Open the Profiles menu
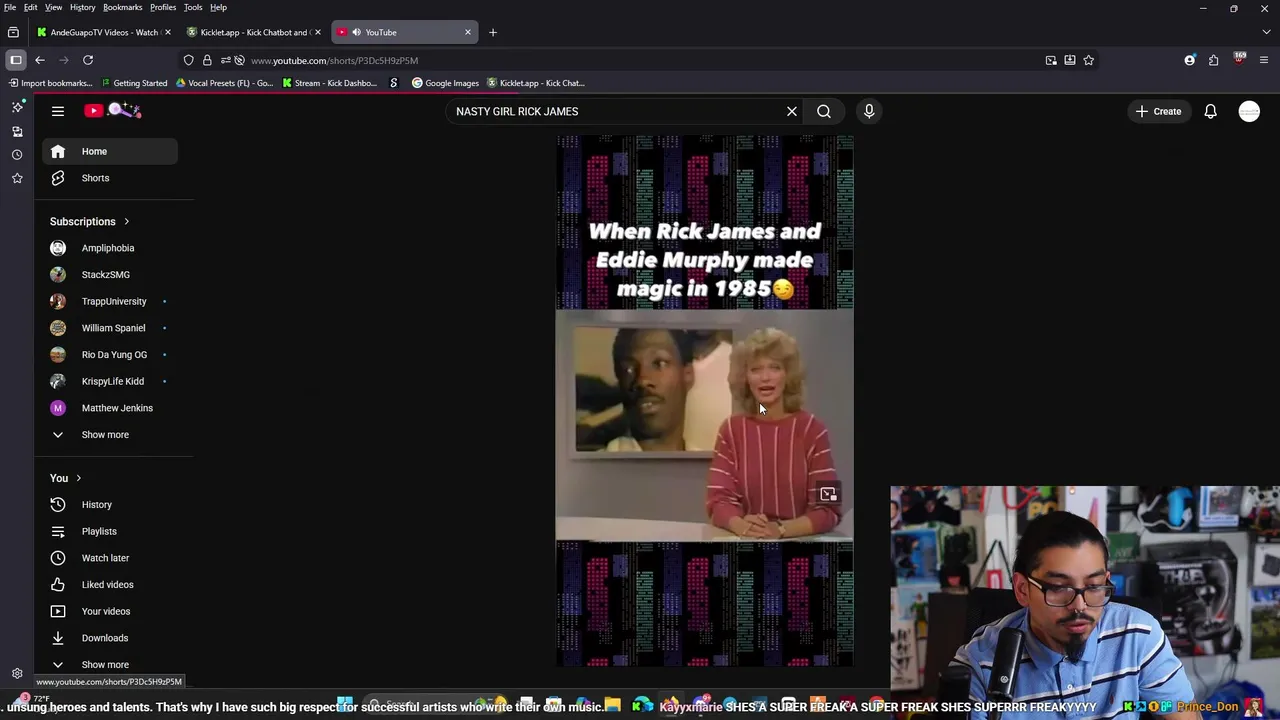Screen dimensions: 1280x720 pyautogui.click(x=163, y=7)
